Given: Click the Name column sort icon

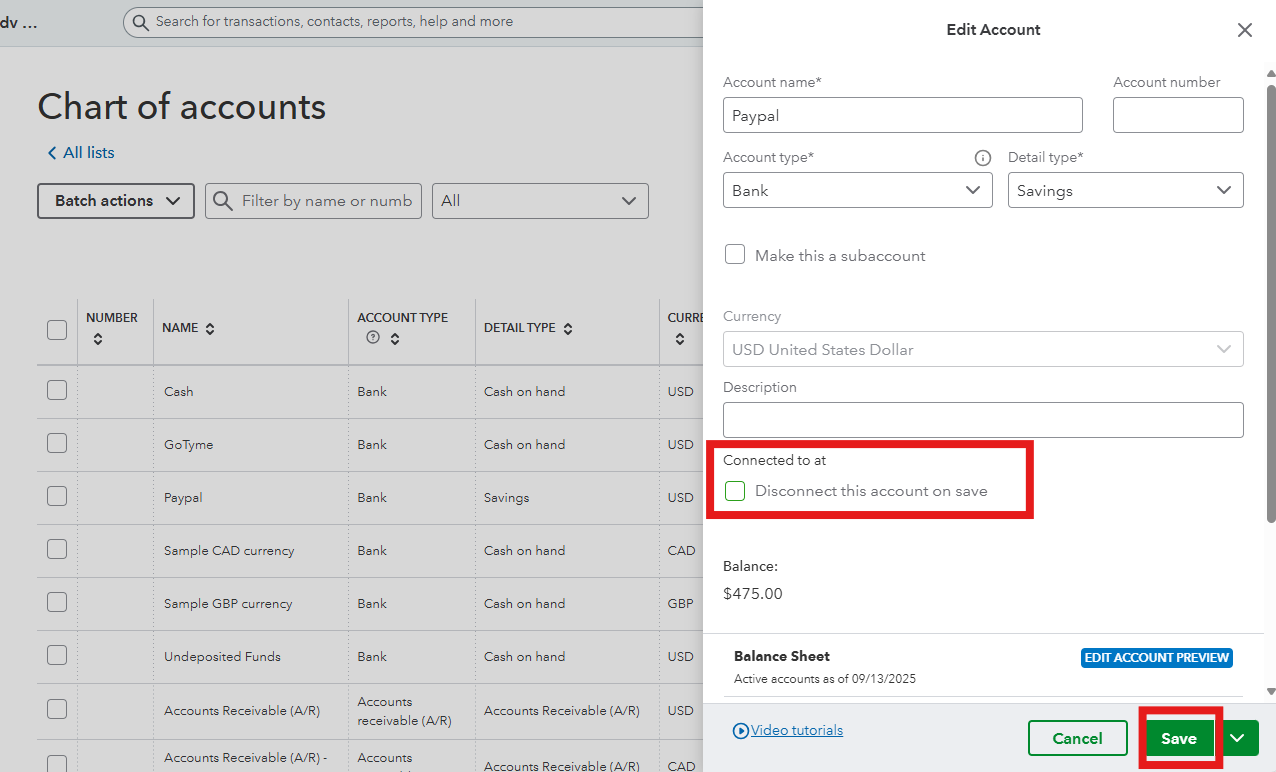Looking at the screenshot, I should (210, 328).
